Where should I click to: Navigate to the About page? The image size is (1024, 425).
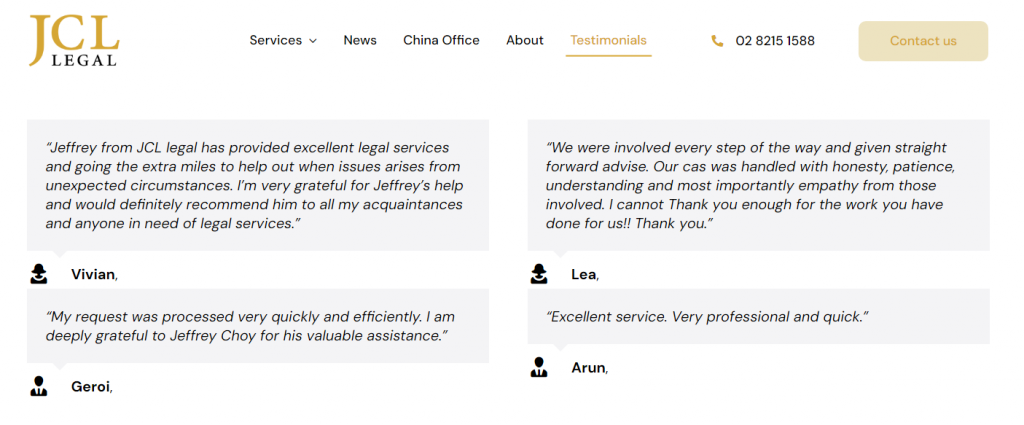coord(525,41)
